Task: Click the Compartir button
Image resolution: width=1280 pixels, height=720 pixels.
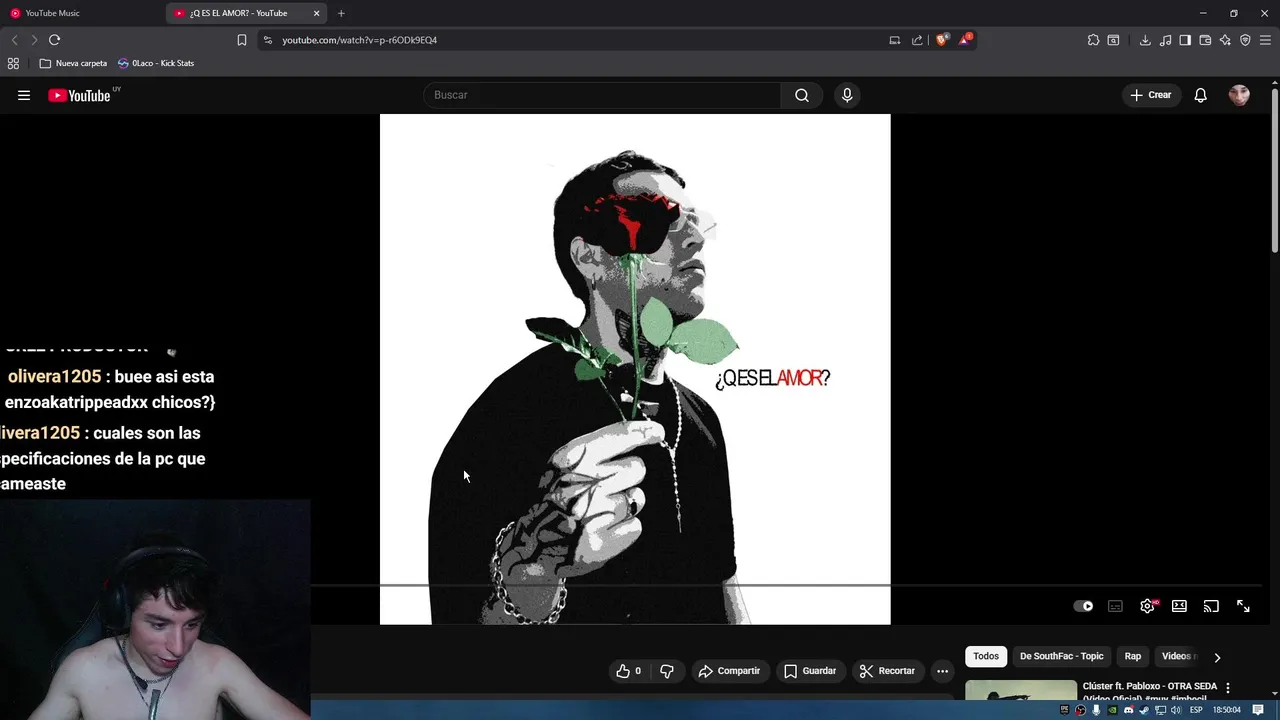Action: point(729,671)
